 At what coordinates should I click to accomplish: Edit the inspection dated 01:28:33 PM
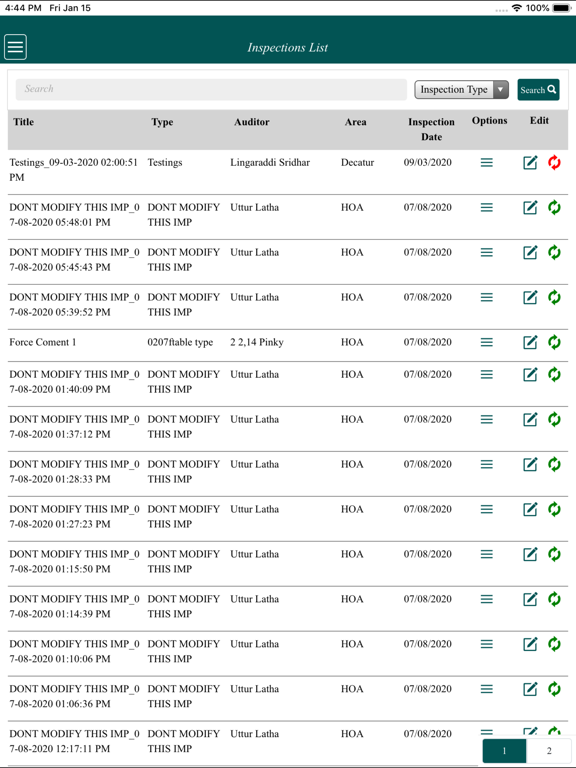530,464
